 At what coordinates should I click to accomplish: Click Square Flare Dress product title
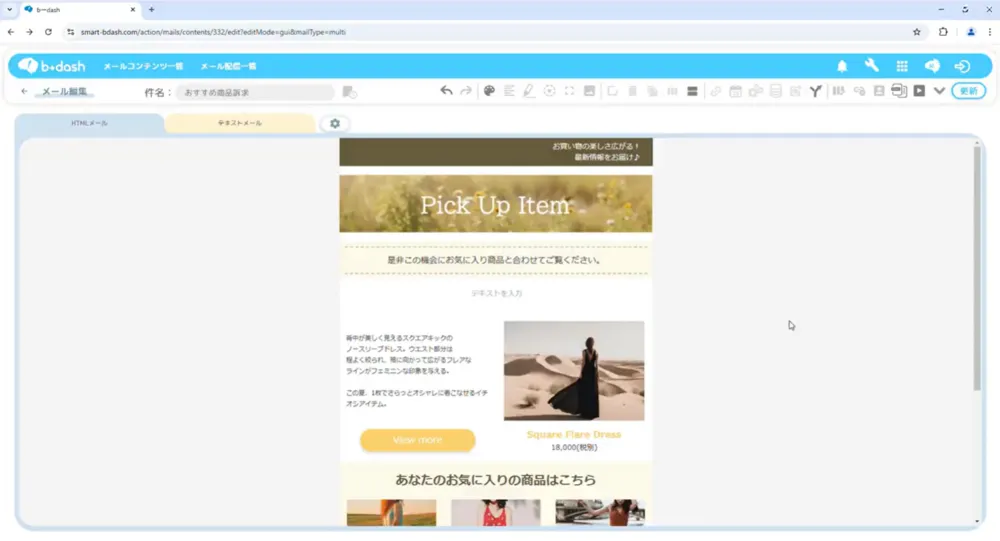tap(574, 434)
